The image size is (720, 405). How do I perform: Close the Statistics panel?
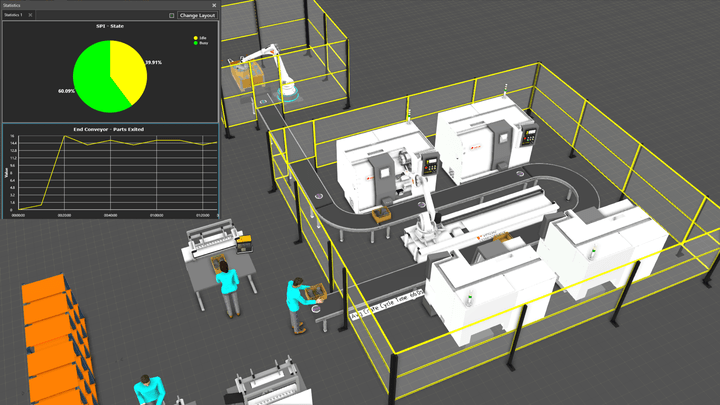click(214, 5)
